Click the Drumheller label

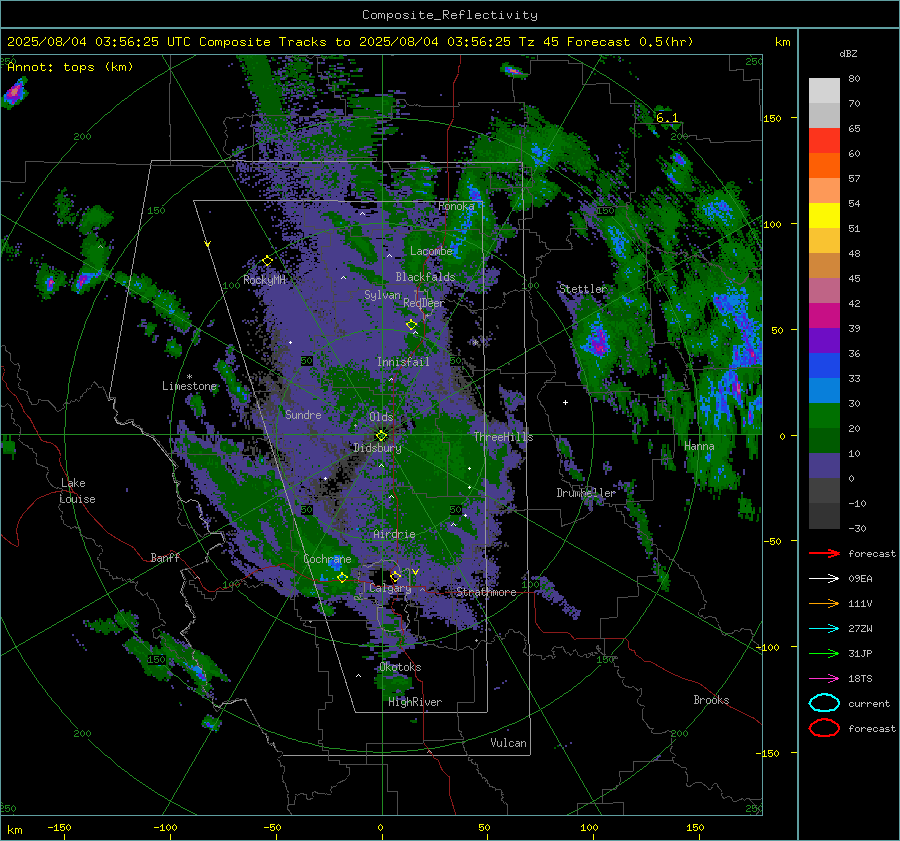click(586, 493)
